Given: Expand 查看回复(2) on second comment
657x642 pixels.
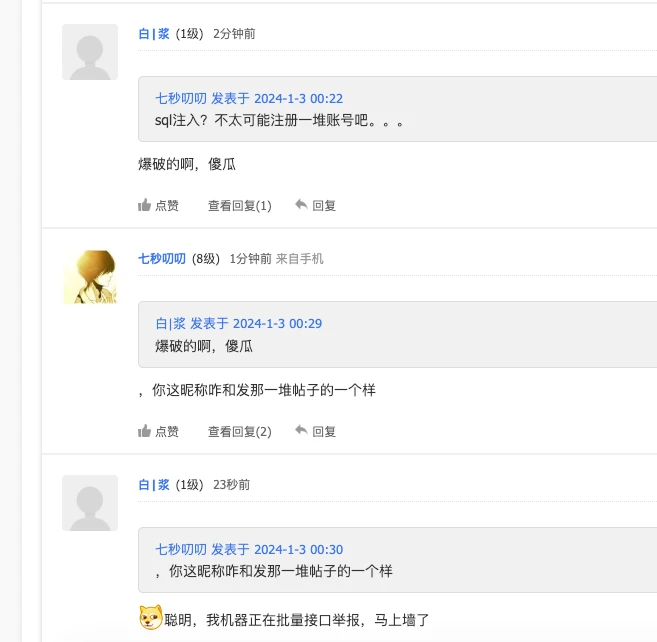Looking at the screenshot, I should [x=239, y=432].
